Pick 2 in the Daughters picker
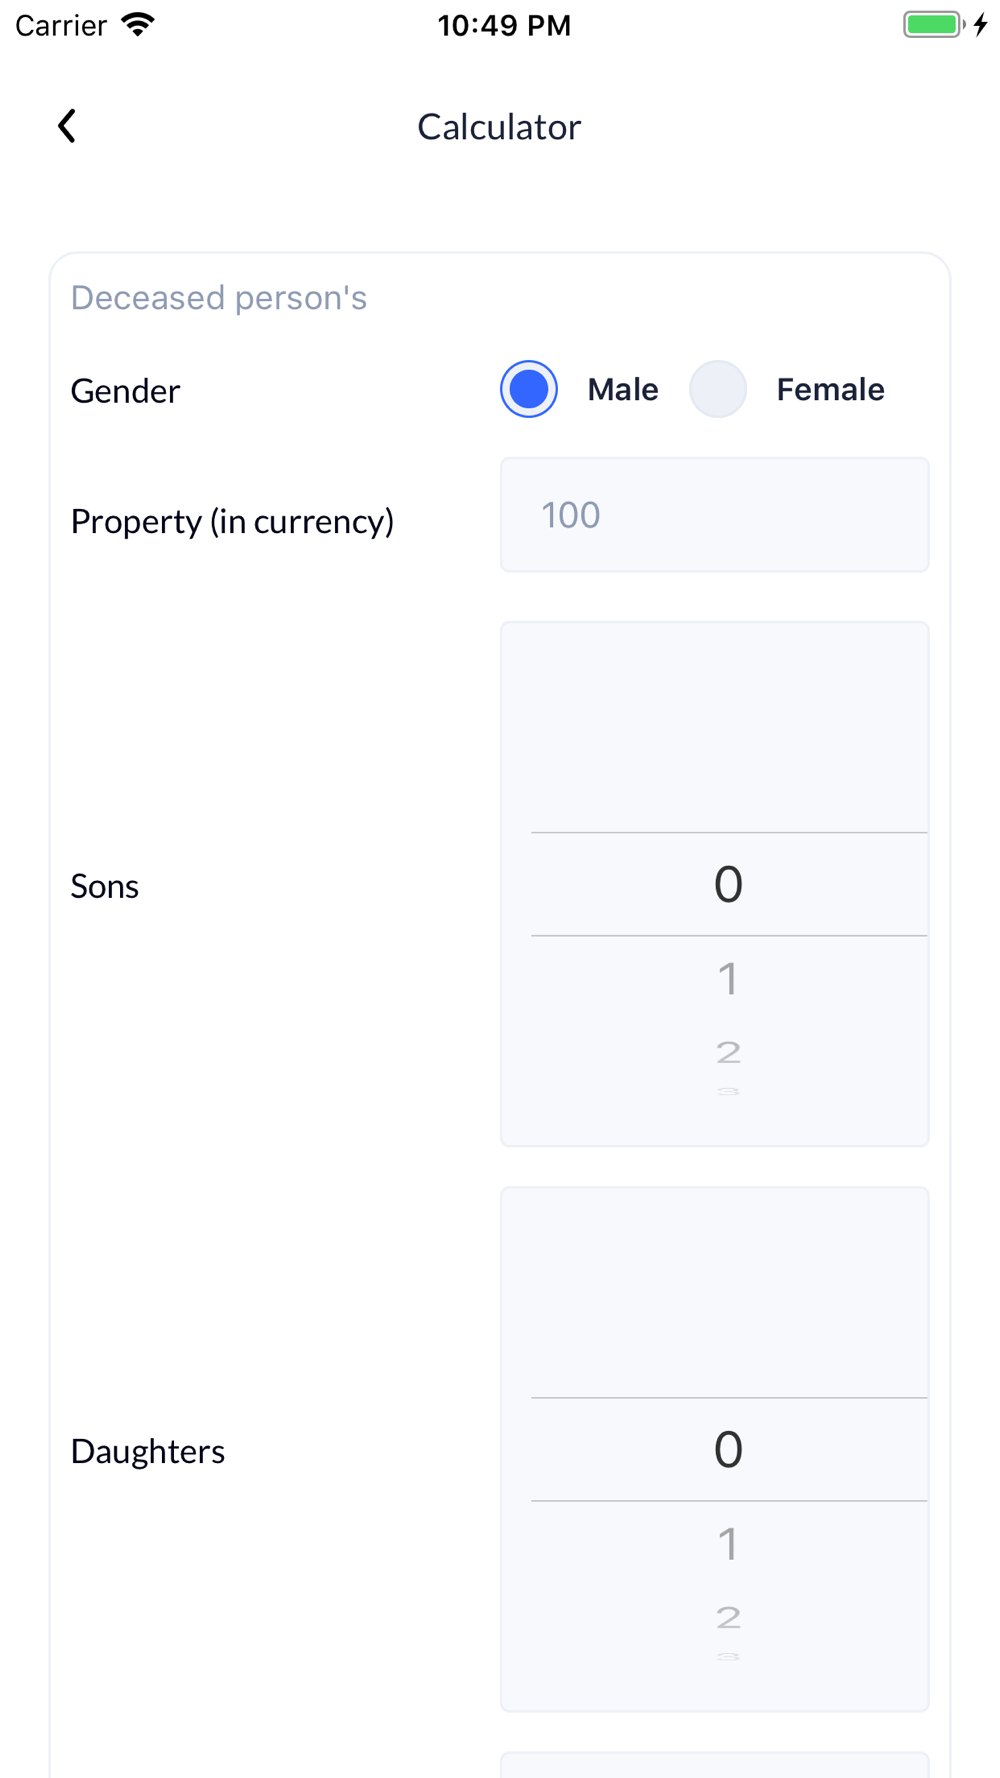Screen dimensions: 1000x1778 [x=728, y=1617]
